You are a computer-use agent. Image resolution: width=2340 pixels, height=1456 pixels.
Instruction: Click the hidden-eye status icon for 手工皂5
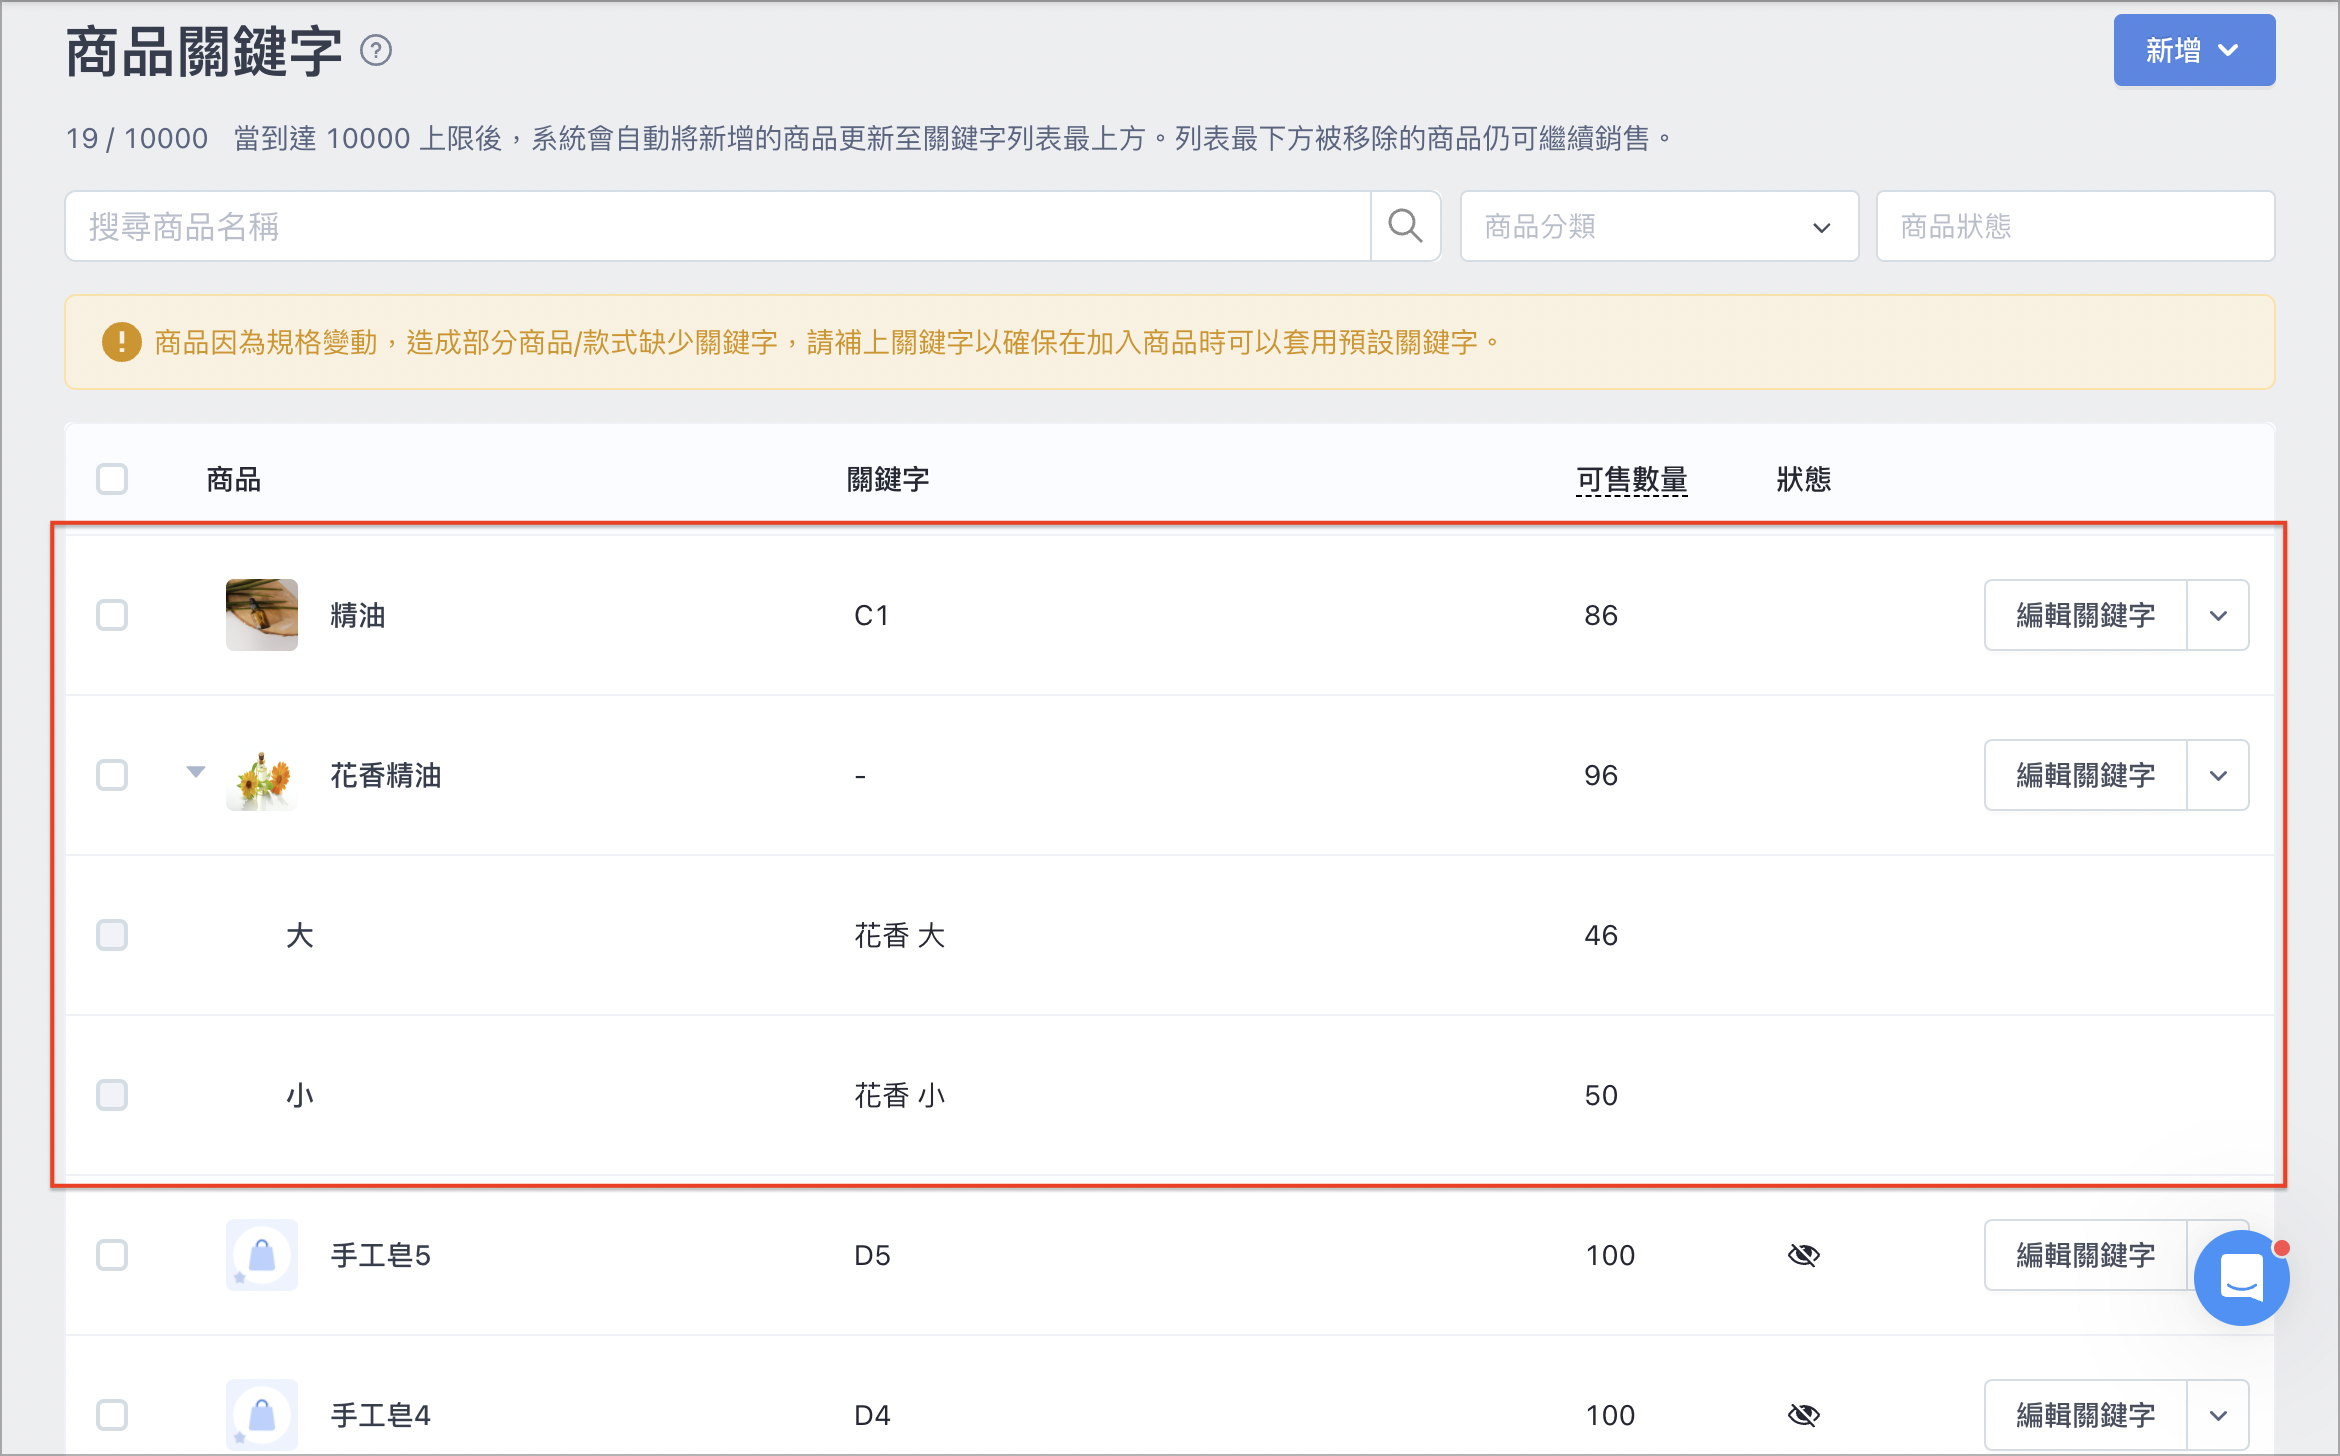1803,1255
